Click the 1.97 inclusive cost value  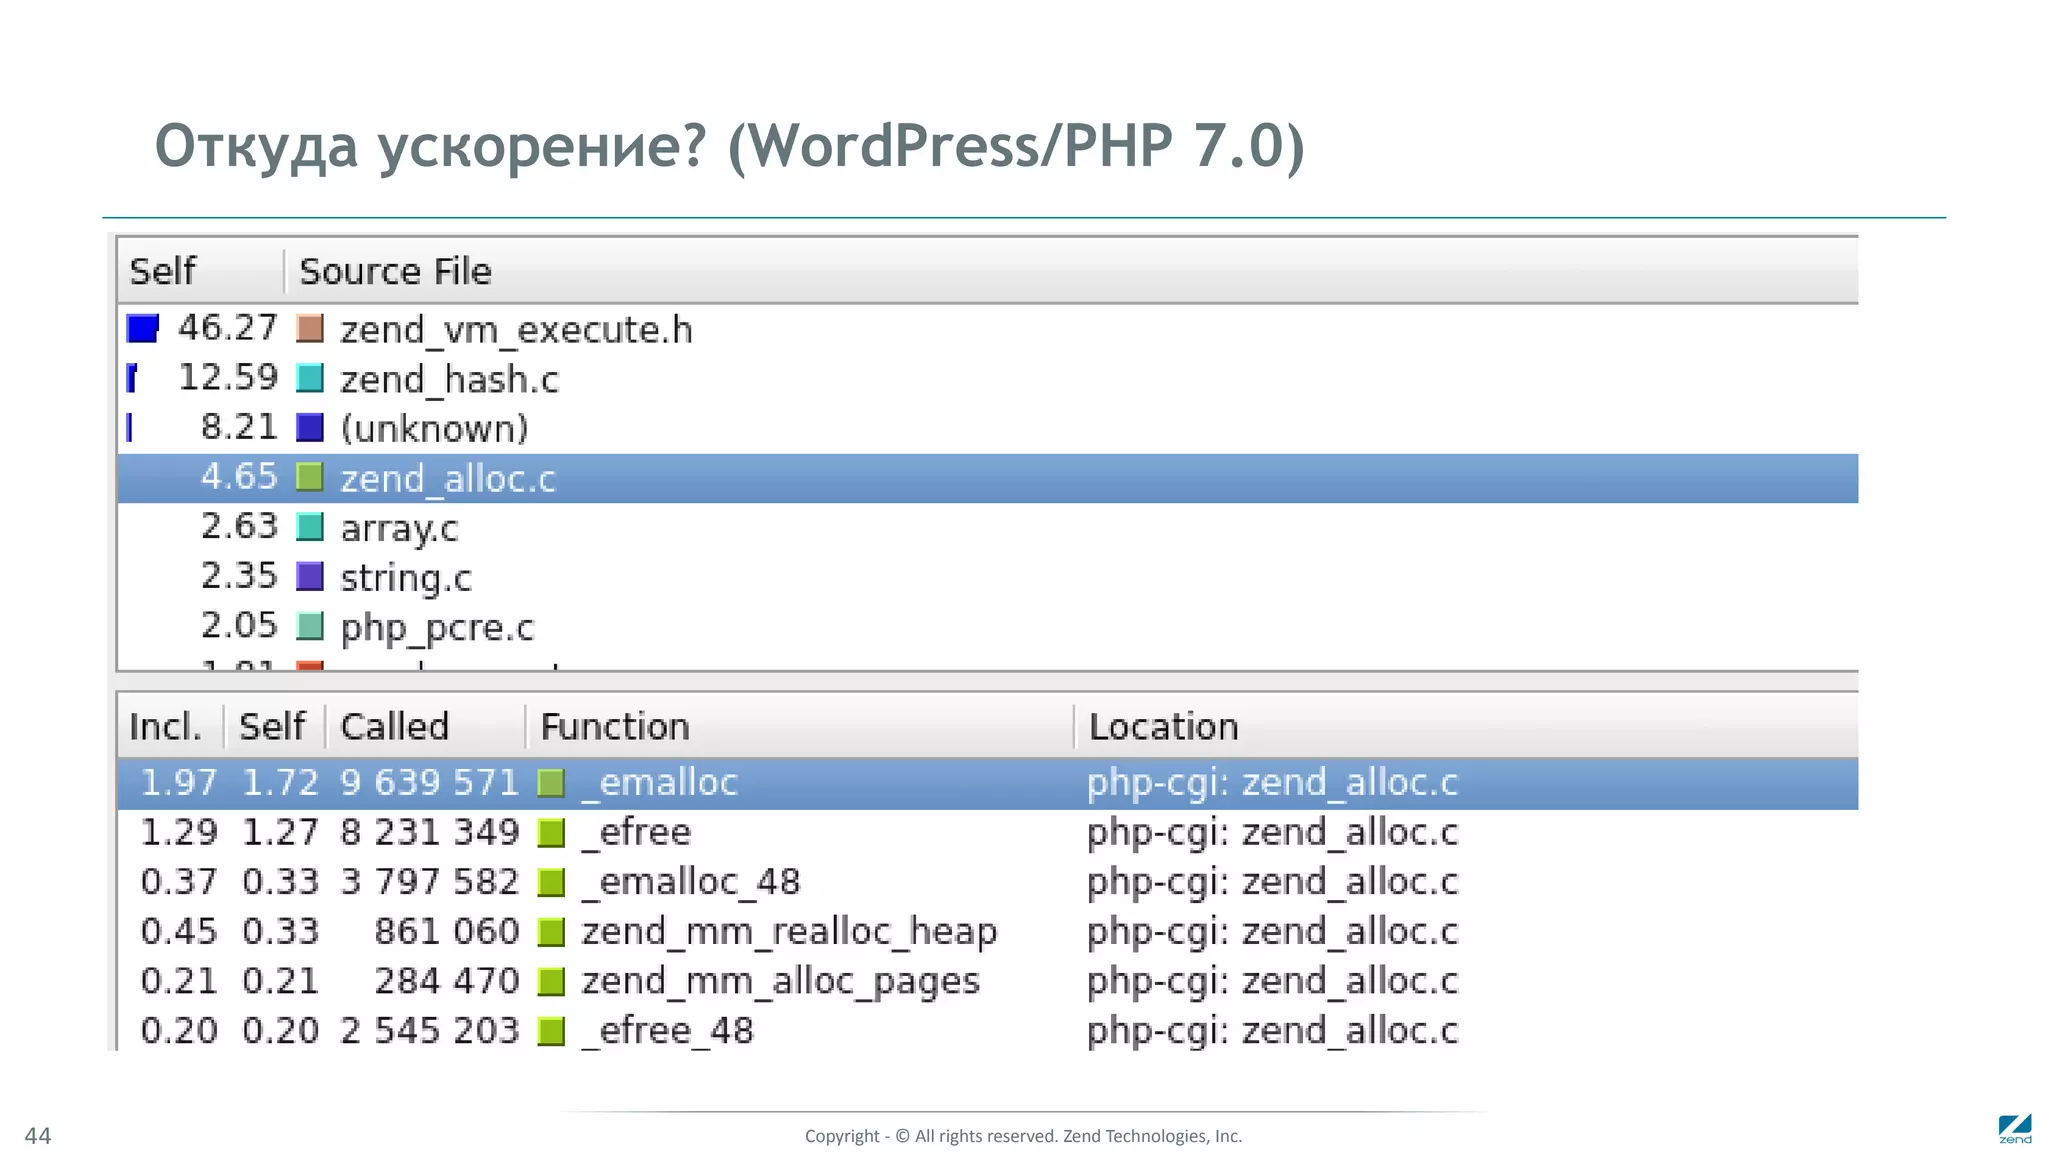179,782
